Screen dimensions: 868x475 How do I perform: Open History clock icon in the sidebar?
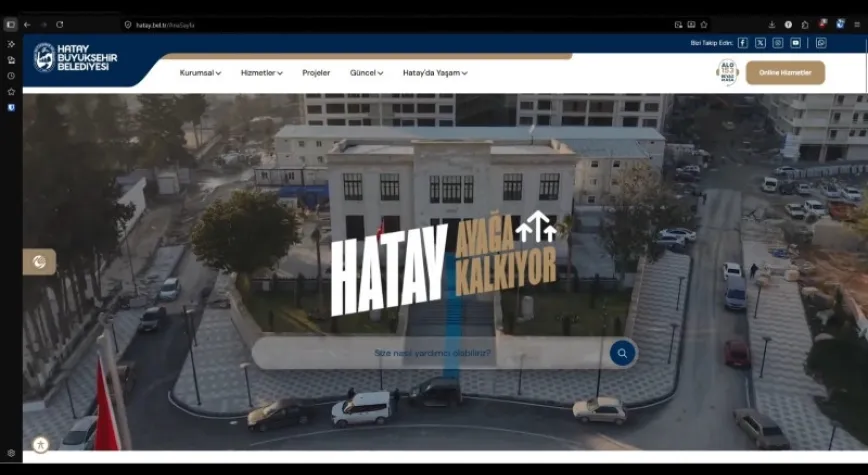(x=11, y=76)
